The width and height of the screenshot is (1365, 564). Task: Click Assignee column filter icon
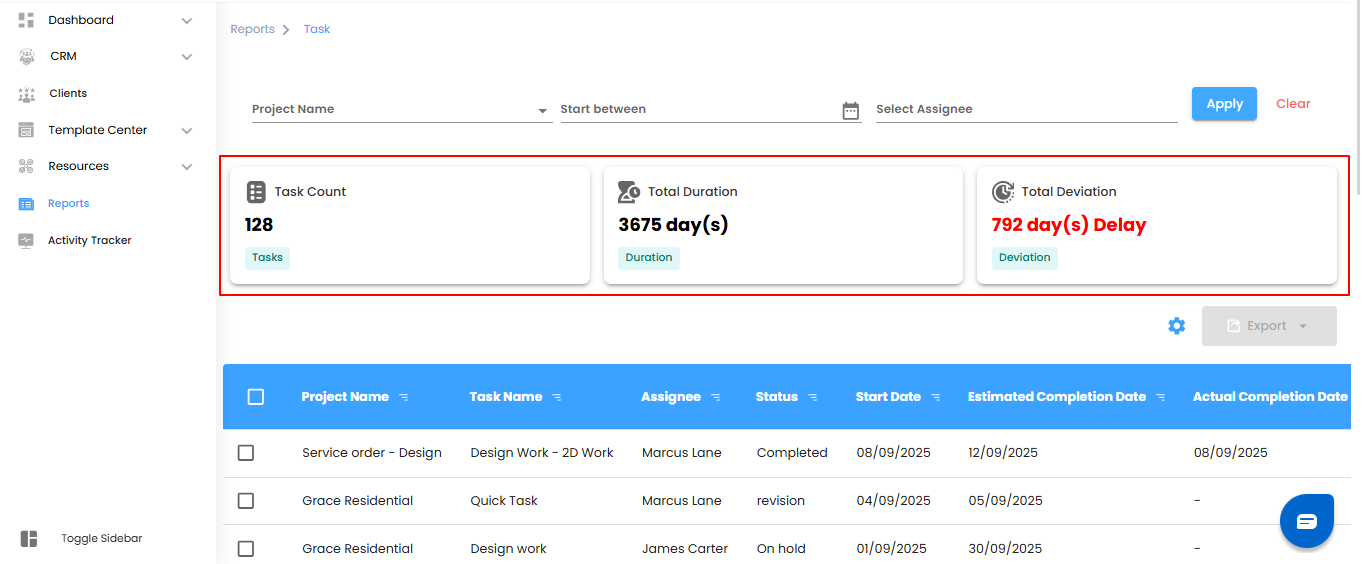coord(716,398)
